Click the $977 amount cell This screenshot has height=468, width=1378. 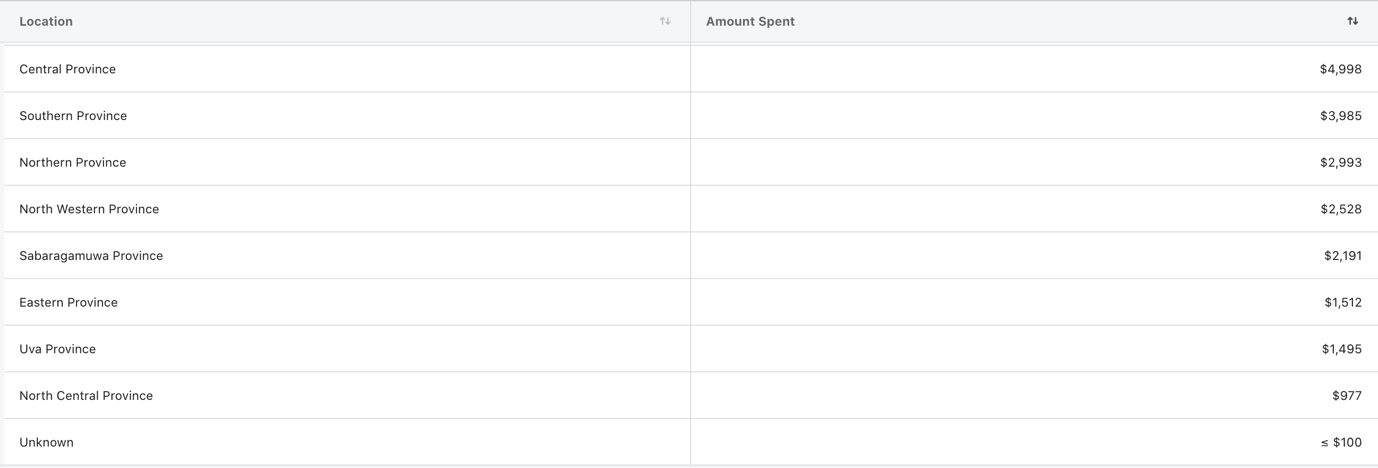[x=1034, y=396]
